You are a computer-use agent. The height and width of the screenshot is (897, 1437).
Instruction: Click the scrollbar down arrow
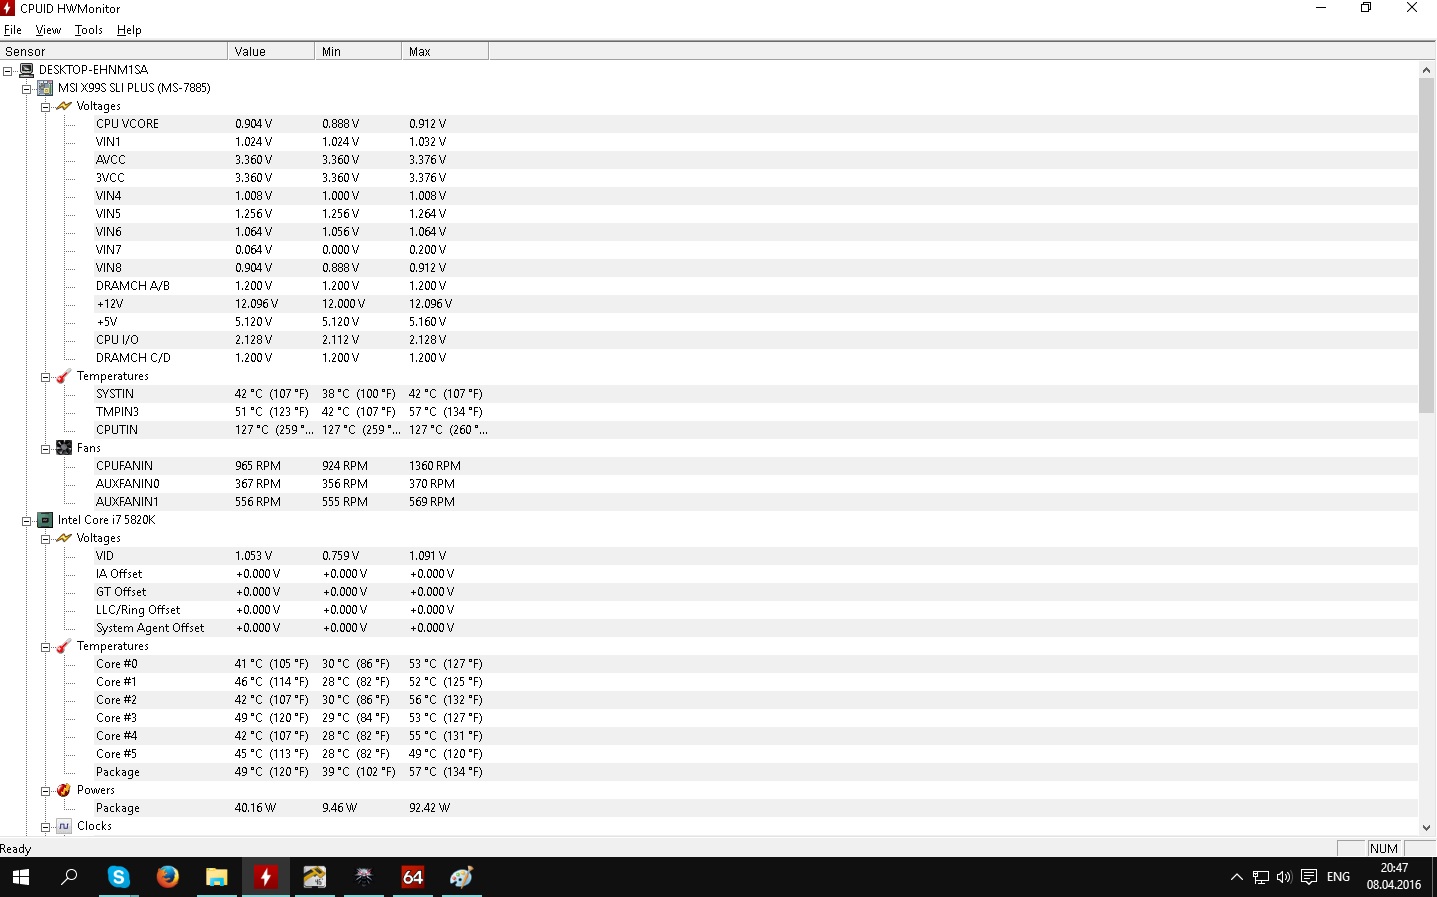1427,827
